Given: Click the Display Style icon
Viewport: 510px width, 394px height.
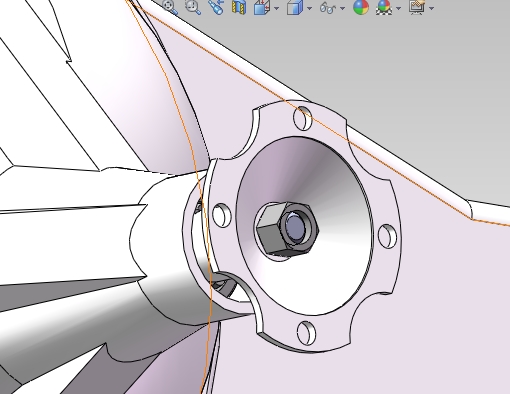Looking at the screenshot, I should click(x=295, y=7).
